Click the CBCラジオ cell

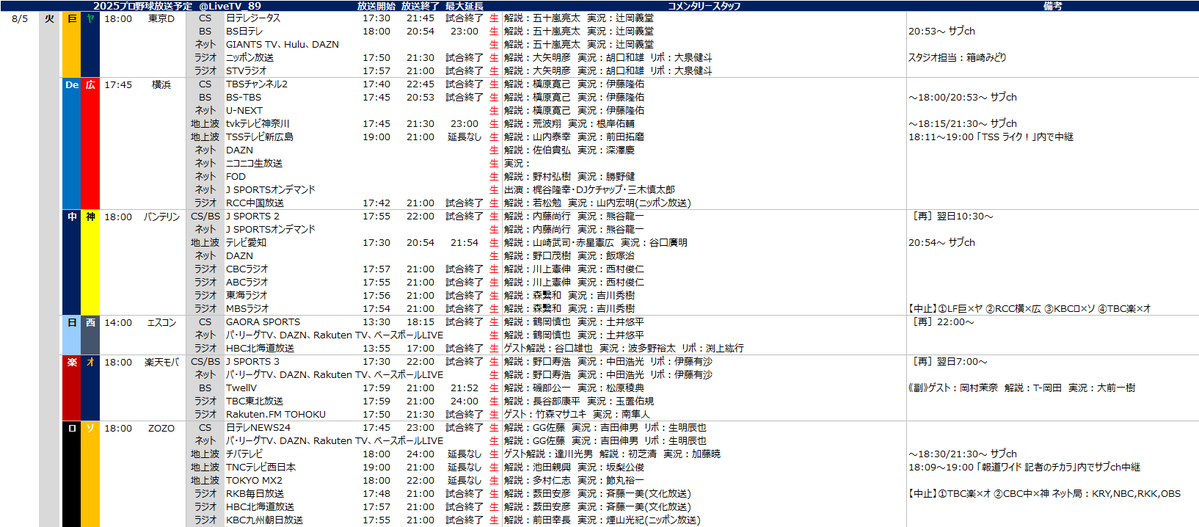click(x=247, y=268)
